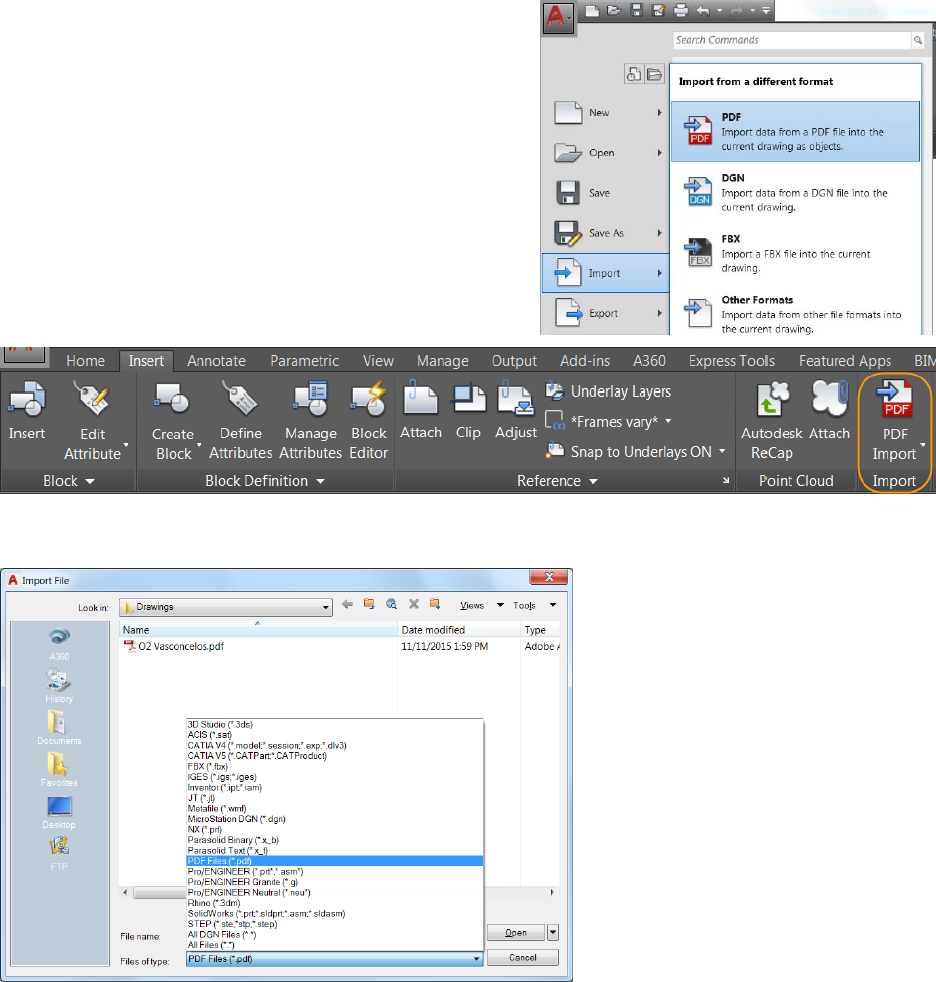The width and height of the screenshot is (936, 982).
Task: Expand the Block panel title
Action: pyautogui.click(x=68, y=481)
